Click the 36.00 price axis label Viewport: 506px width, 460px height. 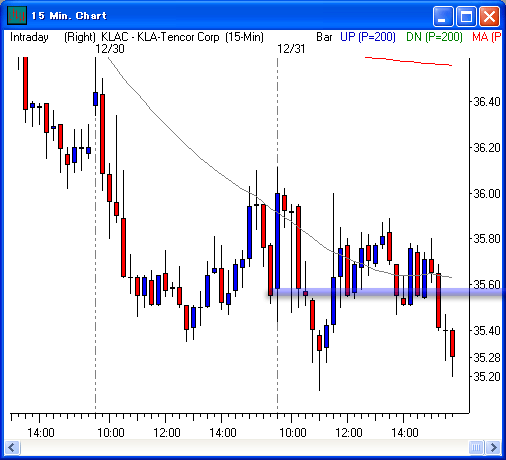pyautogui.click(x=487, y=193)
